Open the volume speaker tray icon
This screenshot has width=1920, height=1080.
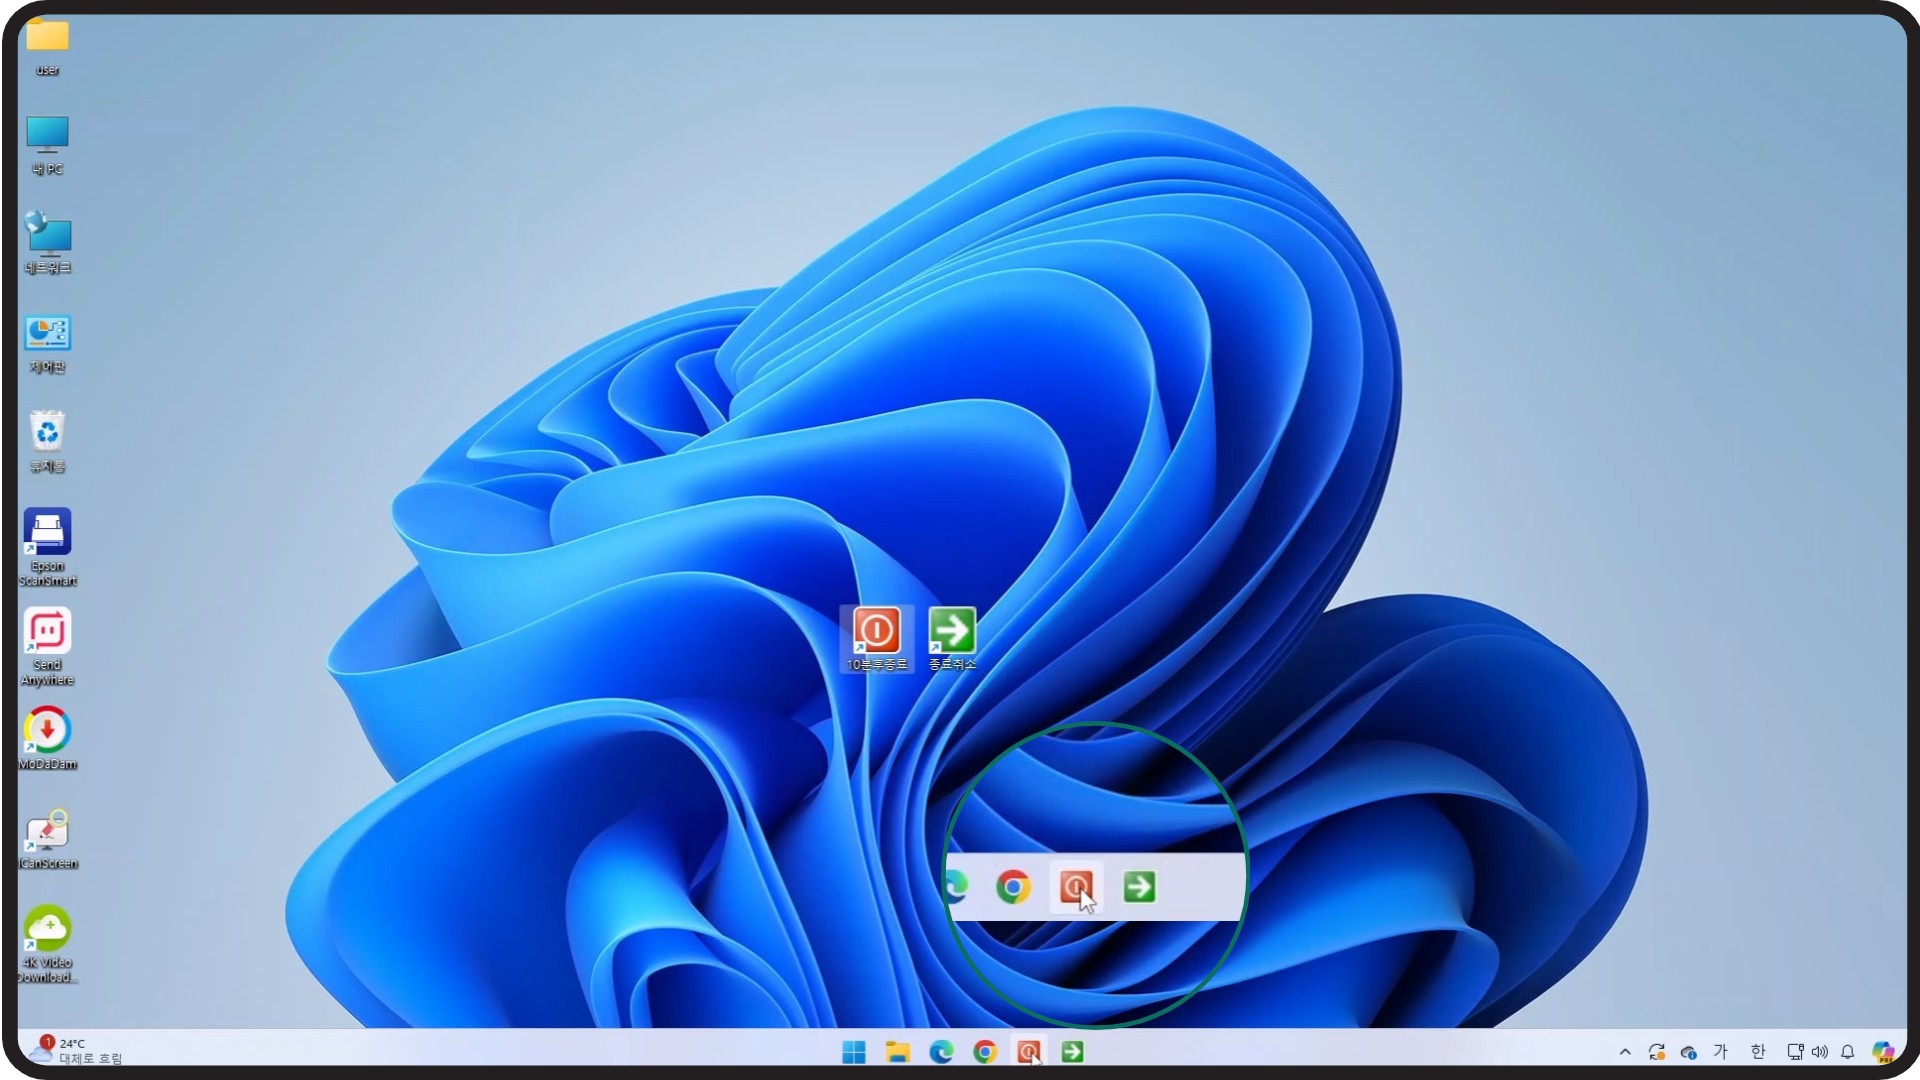click(x=1820, y=1052)
